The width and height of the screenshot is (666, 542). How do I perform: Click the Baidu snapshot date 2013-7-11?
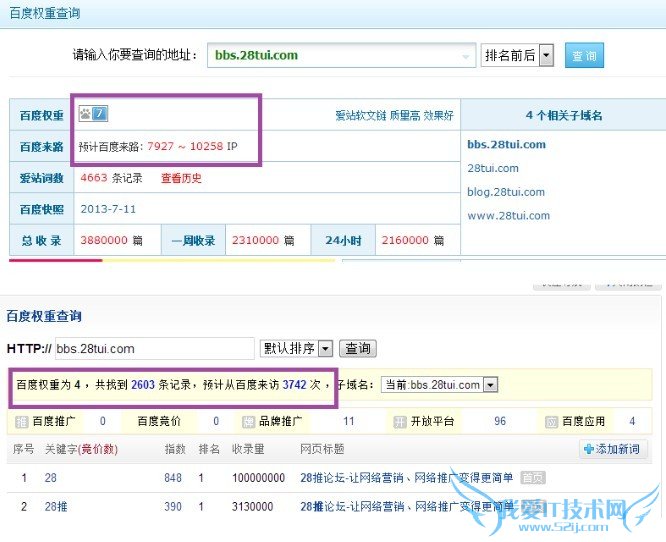108,209
